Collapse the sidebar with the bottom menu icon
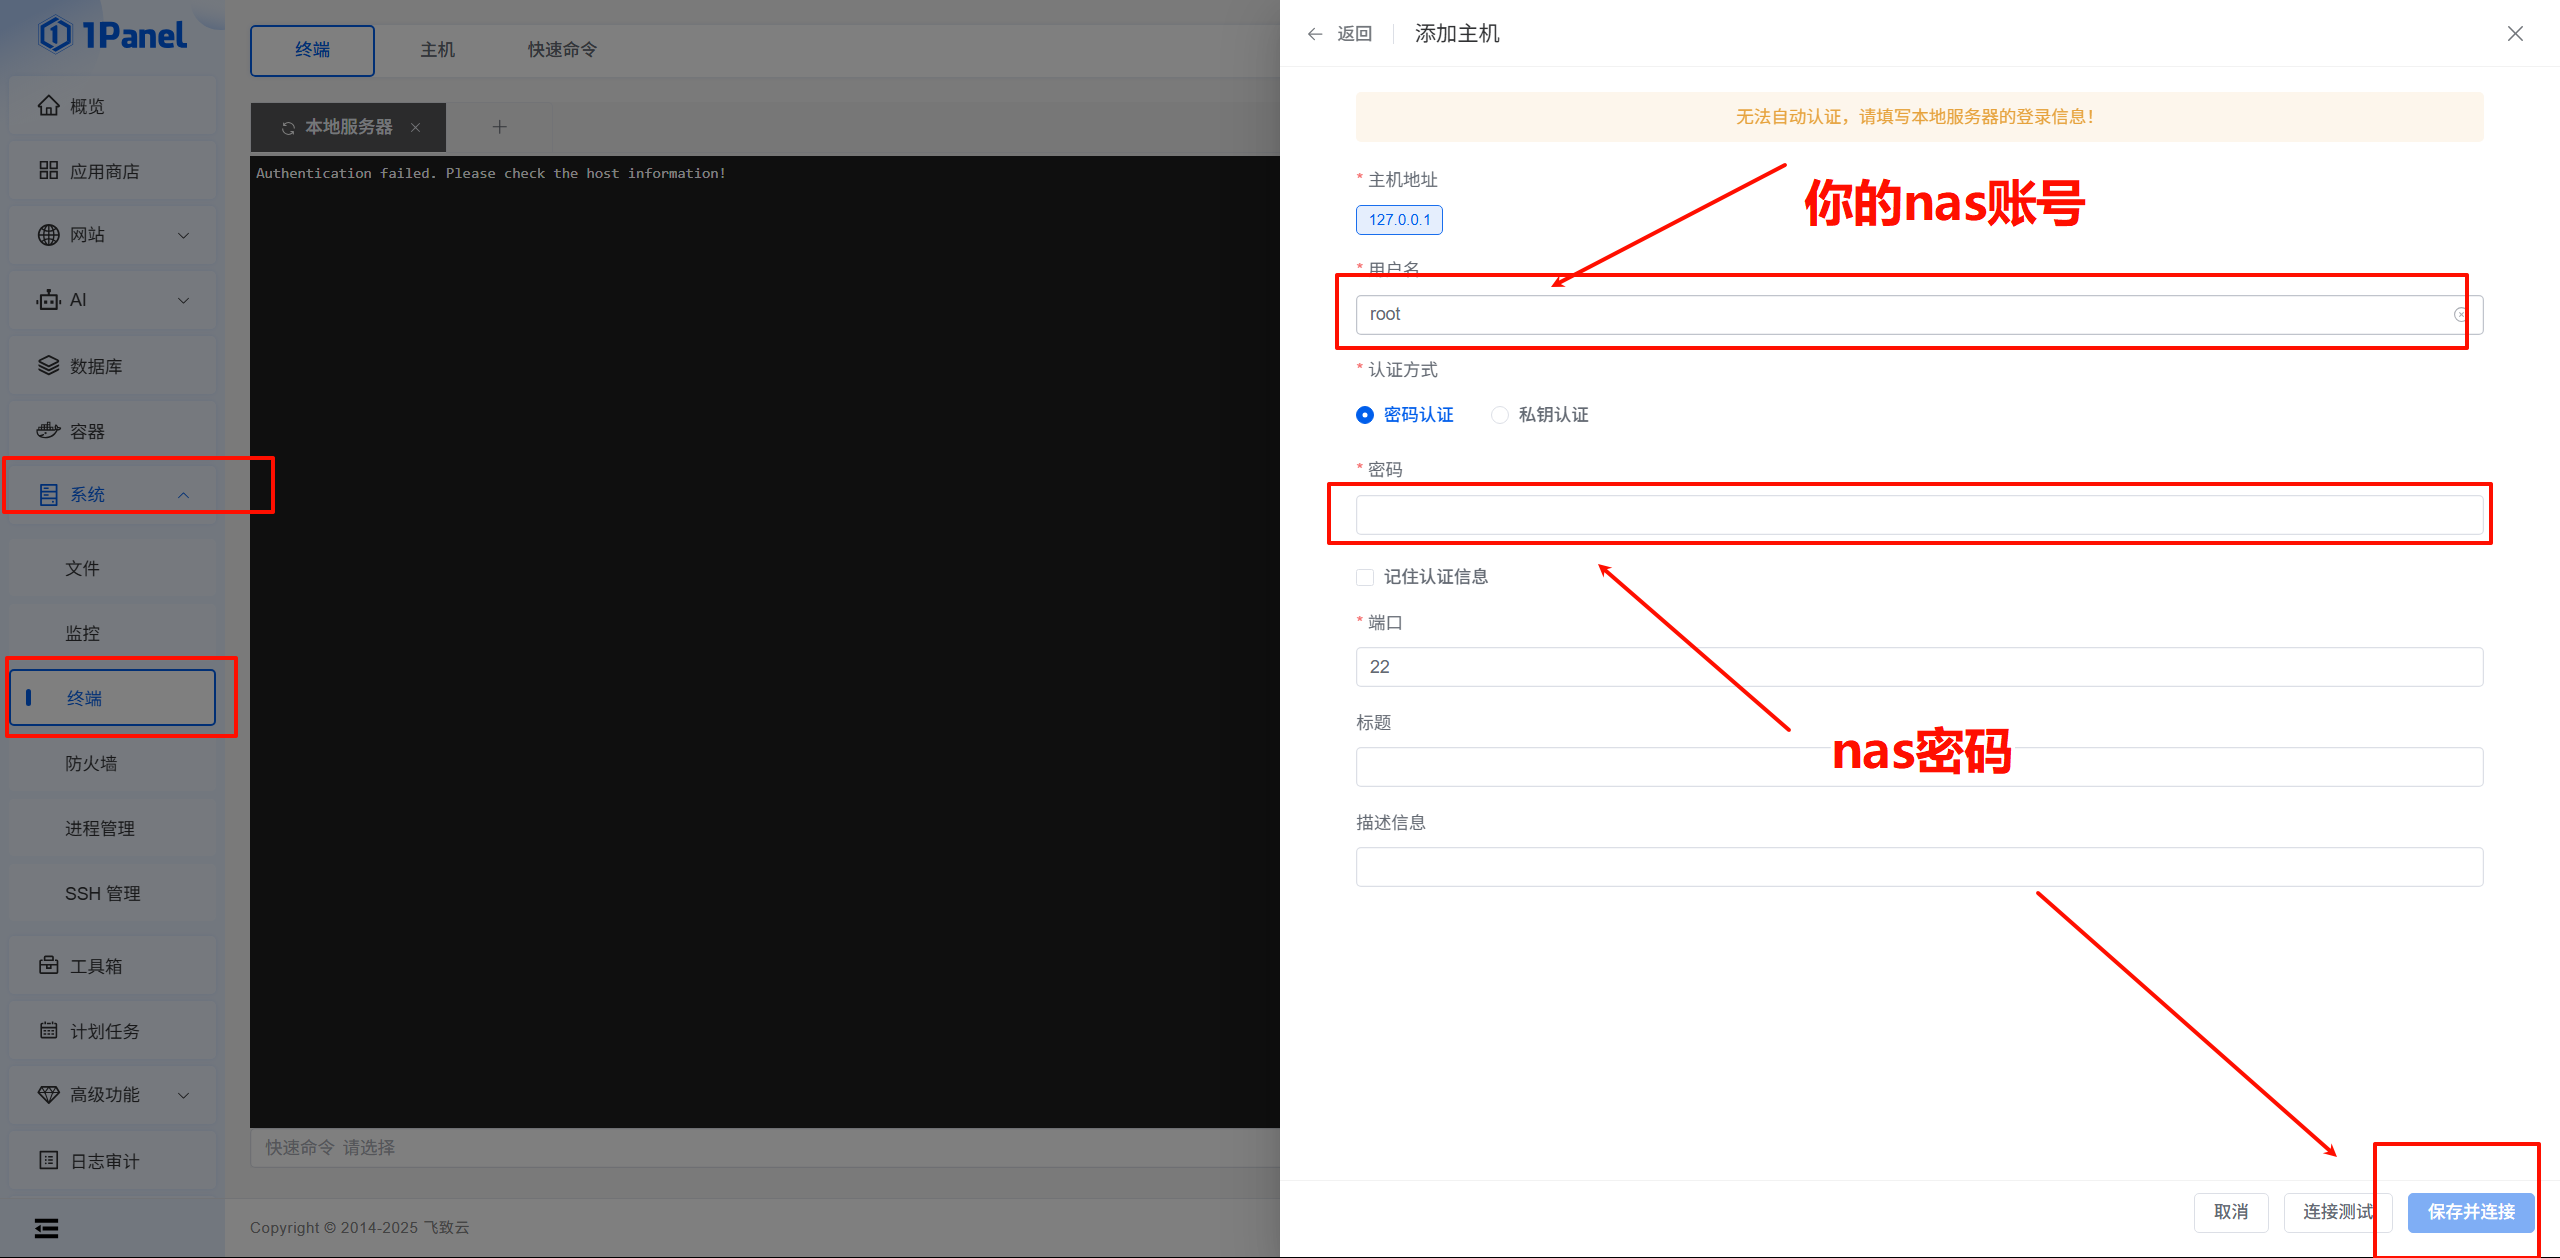2560x1258 pixels. pos(46,1228)
